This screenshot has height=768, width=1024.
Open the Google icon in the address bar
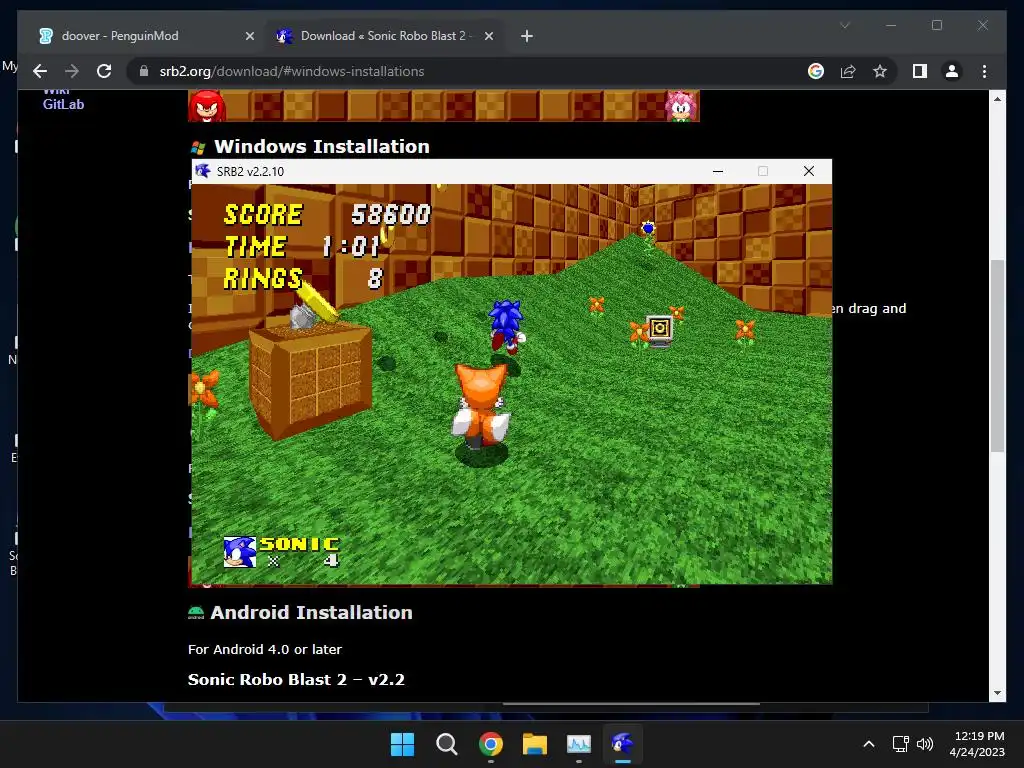click(816, 71)
